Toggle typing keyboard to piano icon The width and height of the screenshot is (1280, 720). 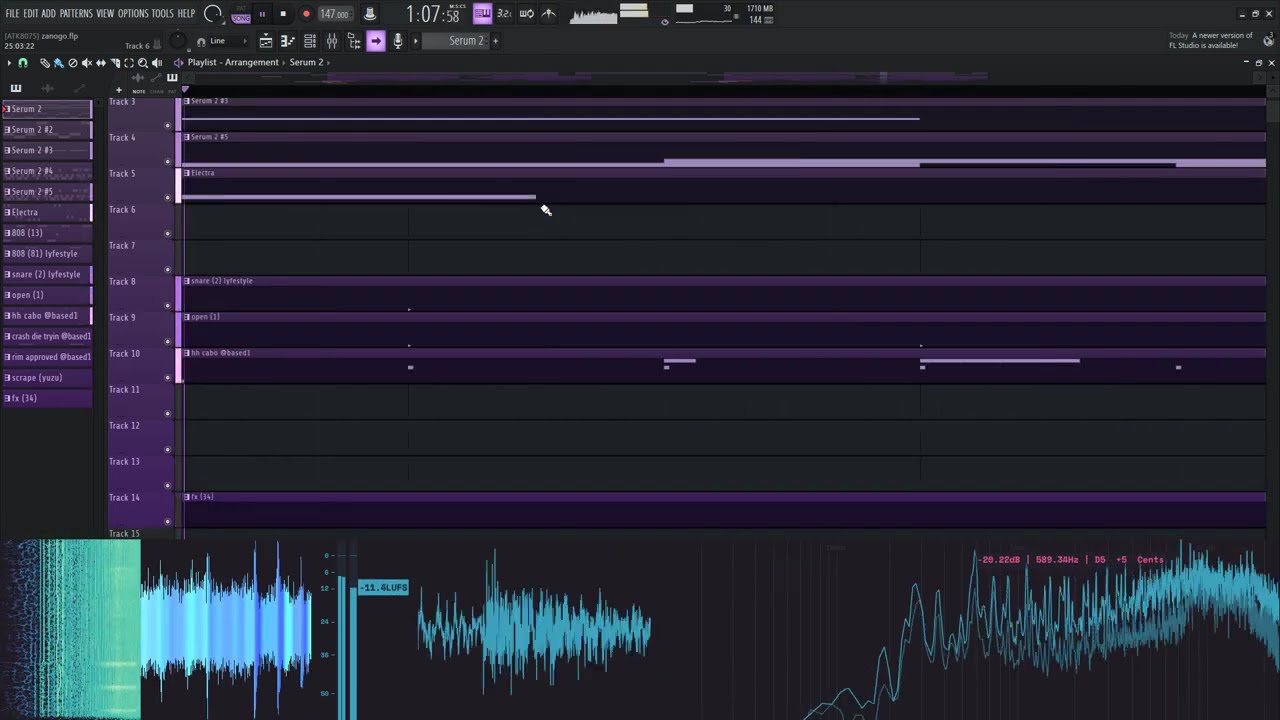(483, 13)
